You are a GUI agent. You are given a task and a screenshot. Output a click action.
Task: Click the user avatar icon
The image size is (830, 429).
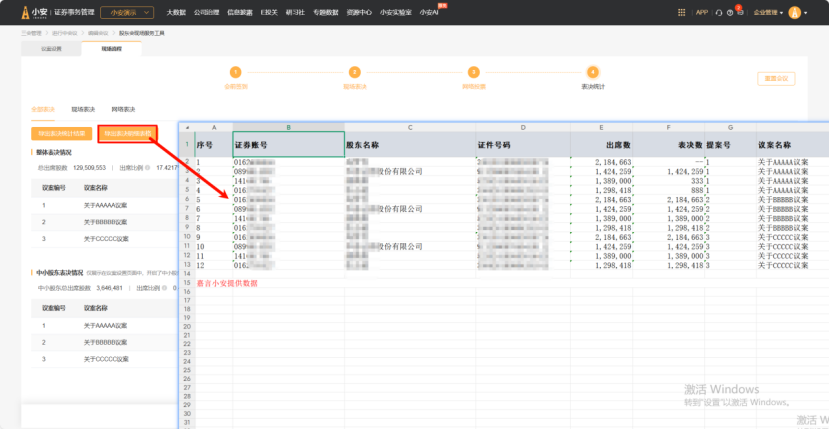(x=793, y=12)
